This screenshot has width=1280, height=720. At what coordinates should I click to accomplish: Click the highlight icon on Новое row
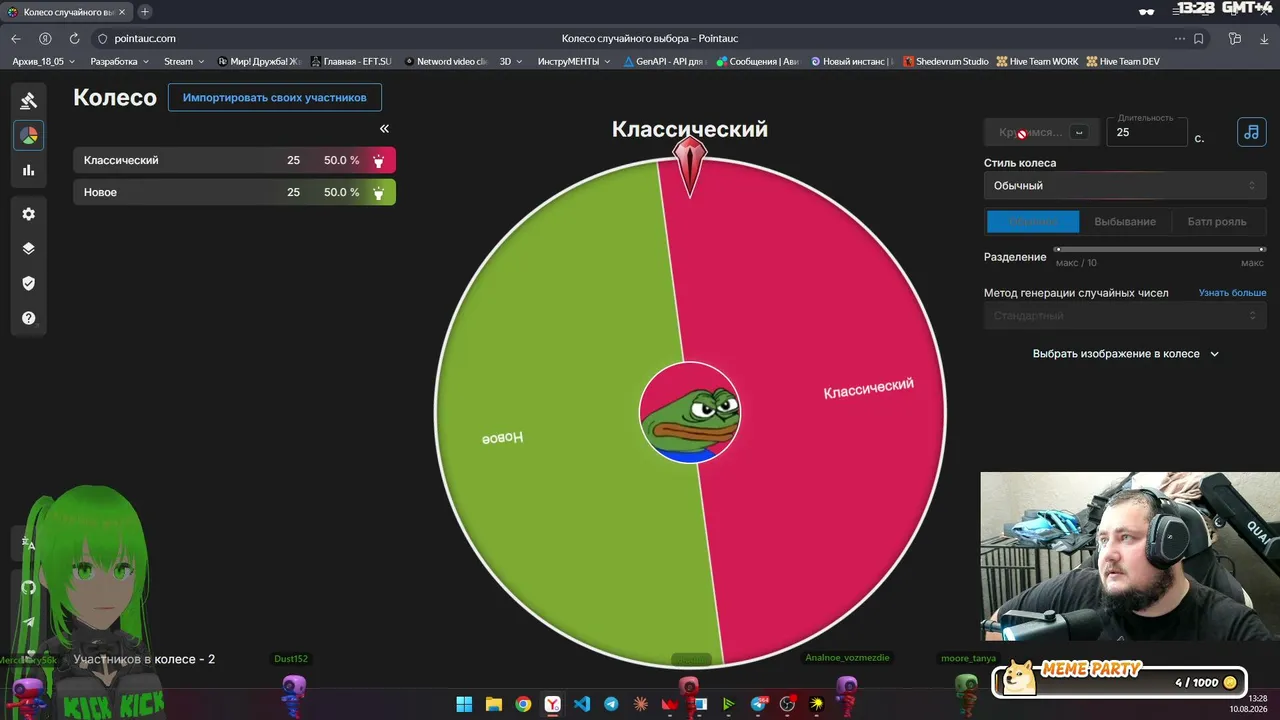[x=379, y=192]
